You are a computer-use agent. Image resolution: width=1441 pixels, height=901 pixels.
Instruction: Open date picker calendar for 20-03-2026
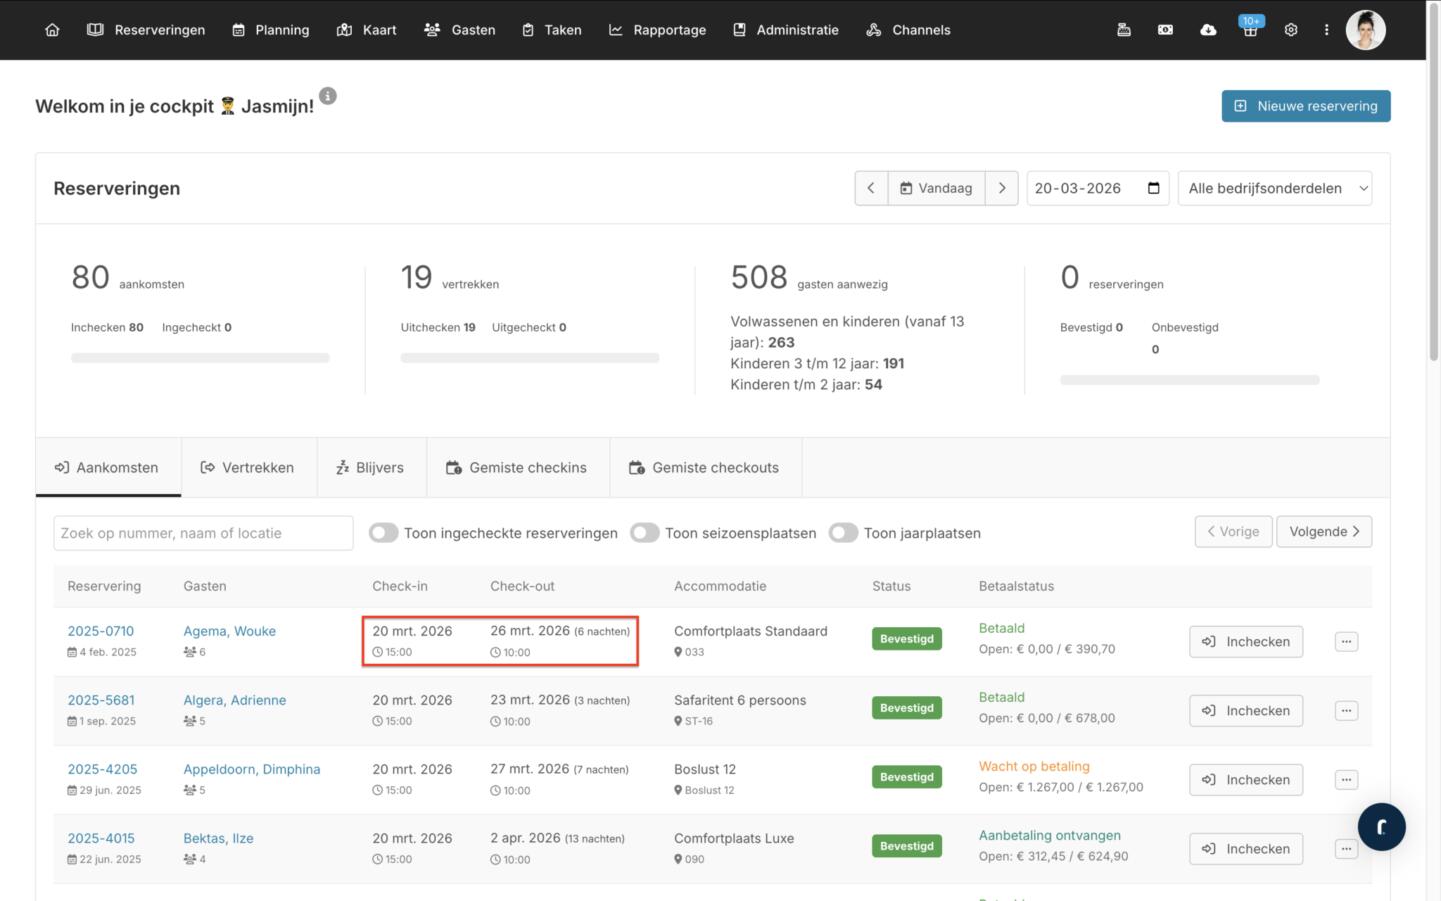coord(1153,188)
